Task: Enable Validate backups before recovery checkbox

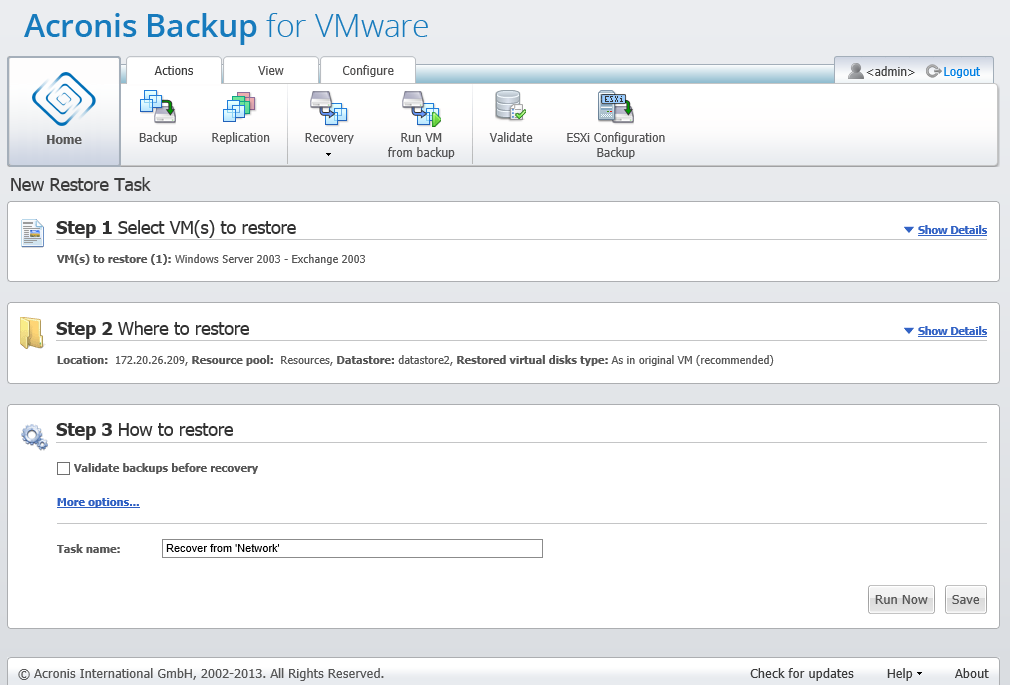Action: pyautogui.click(x=63, y=468)
